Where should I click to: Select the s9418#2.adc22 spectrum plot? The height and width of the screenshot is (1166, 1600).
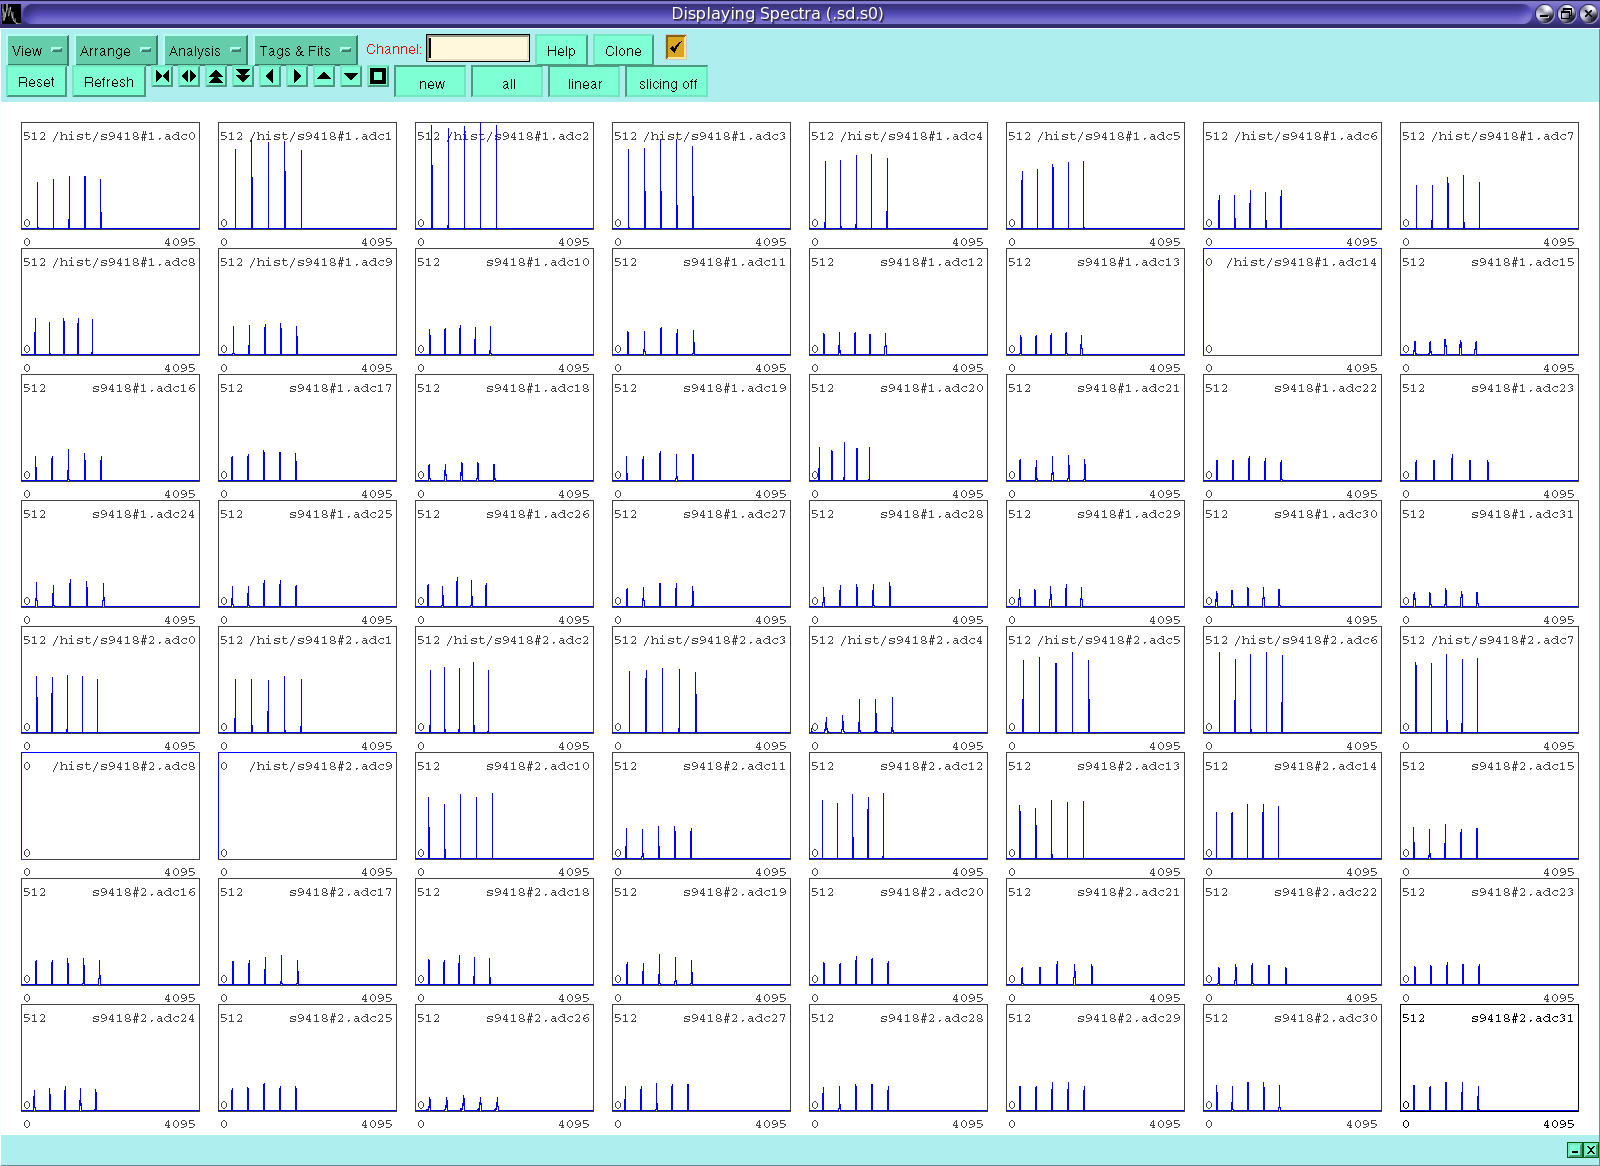click(1292, 933)
